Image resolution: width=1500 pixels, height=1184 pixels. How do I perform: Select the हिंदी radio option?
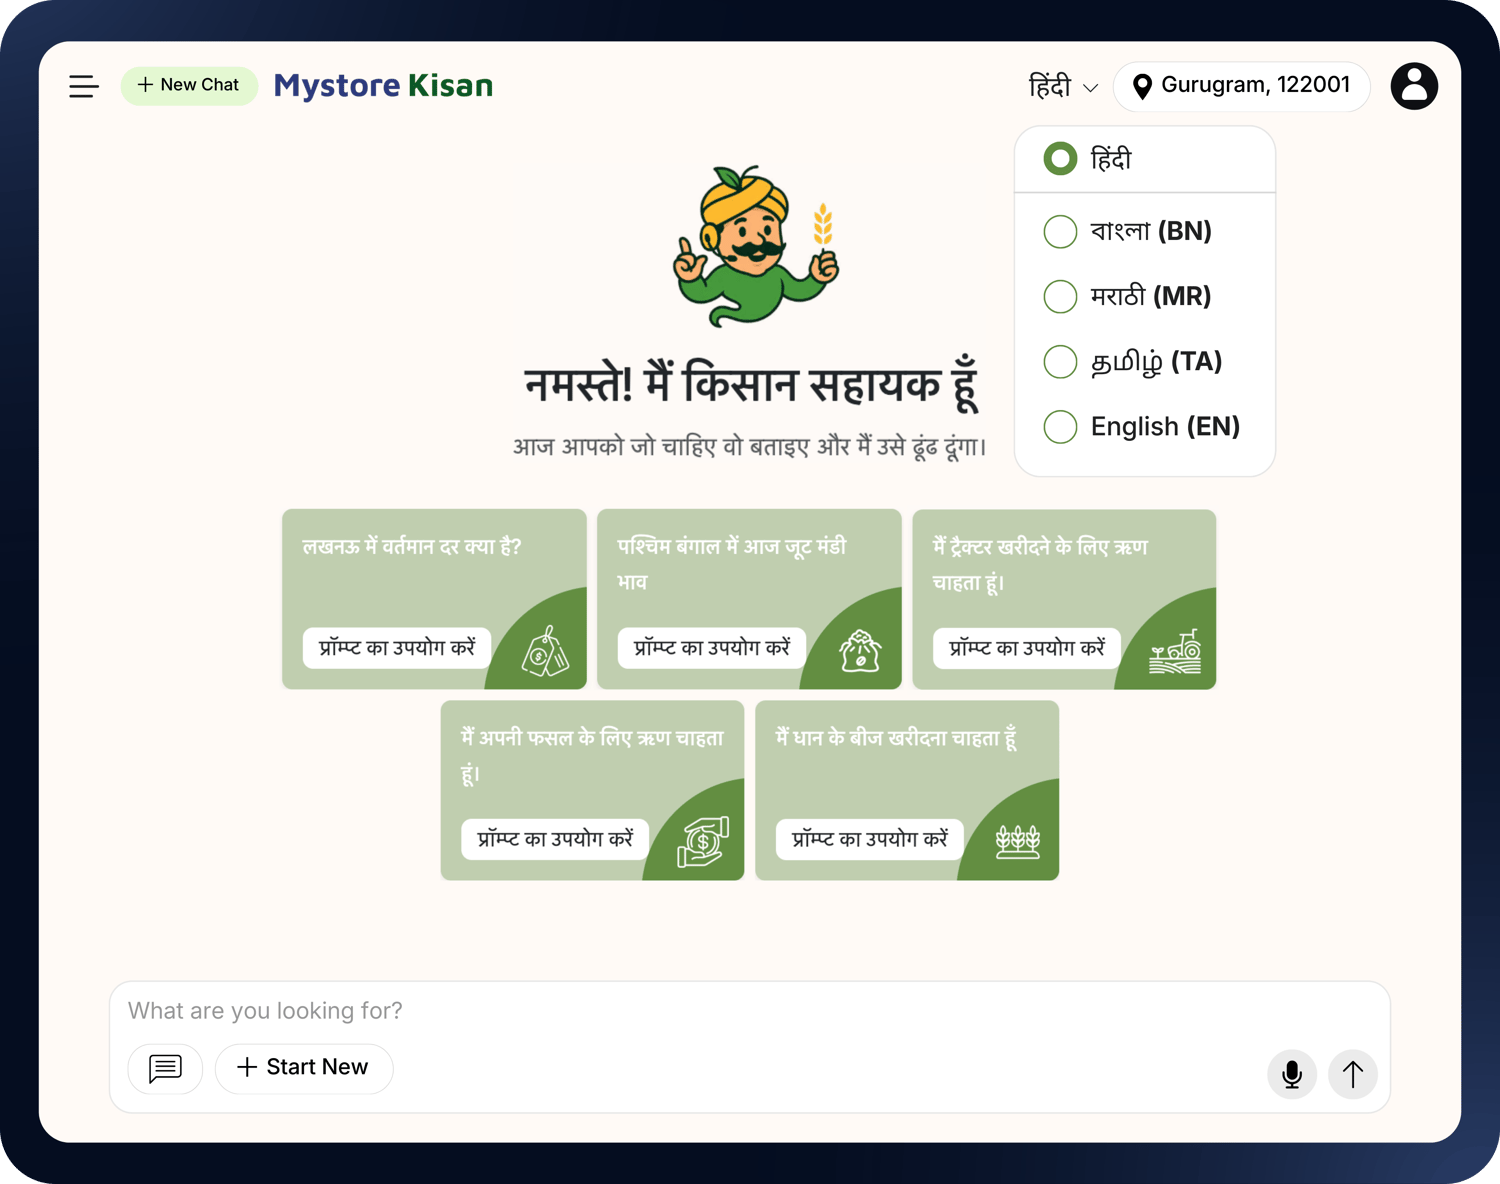coord(1060,159)
